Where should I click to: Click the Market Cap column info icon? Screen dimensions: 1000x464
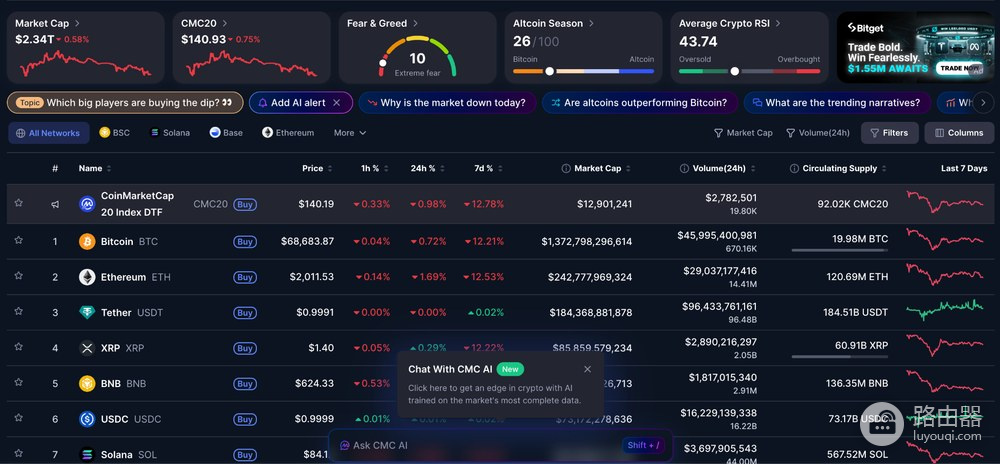click(x=566, y=168)
